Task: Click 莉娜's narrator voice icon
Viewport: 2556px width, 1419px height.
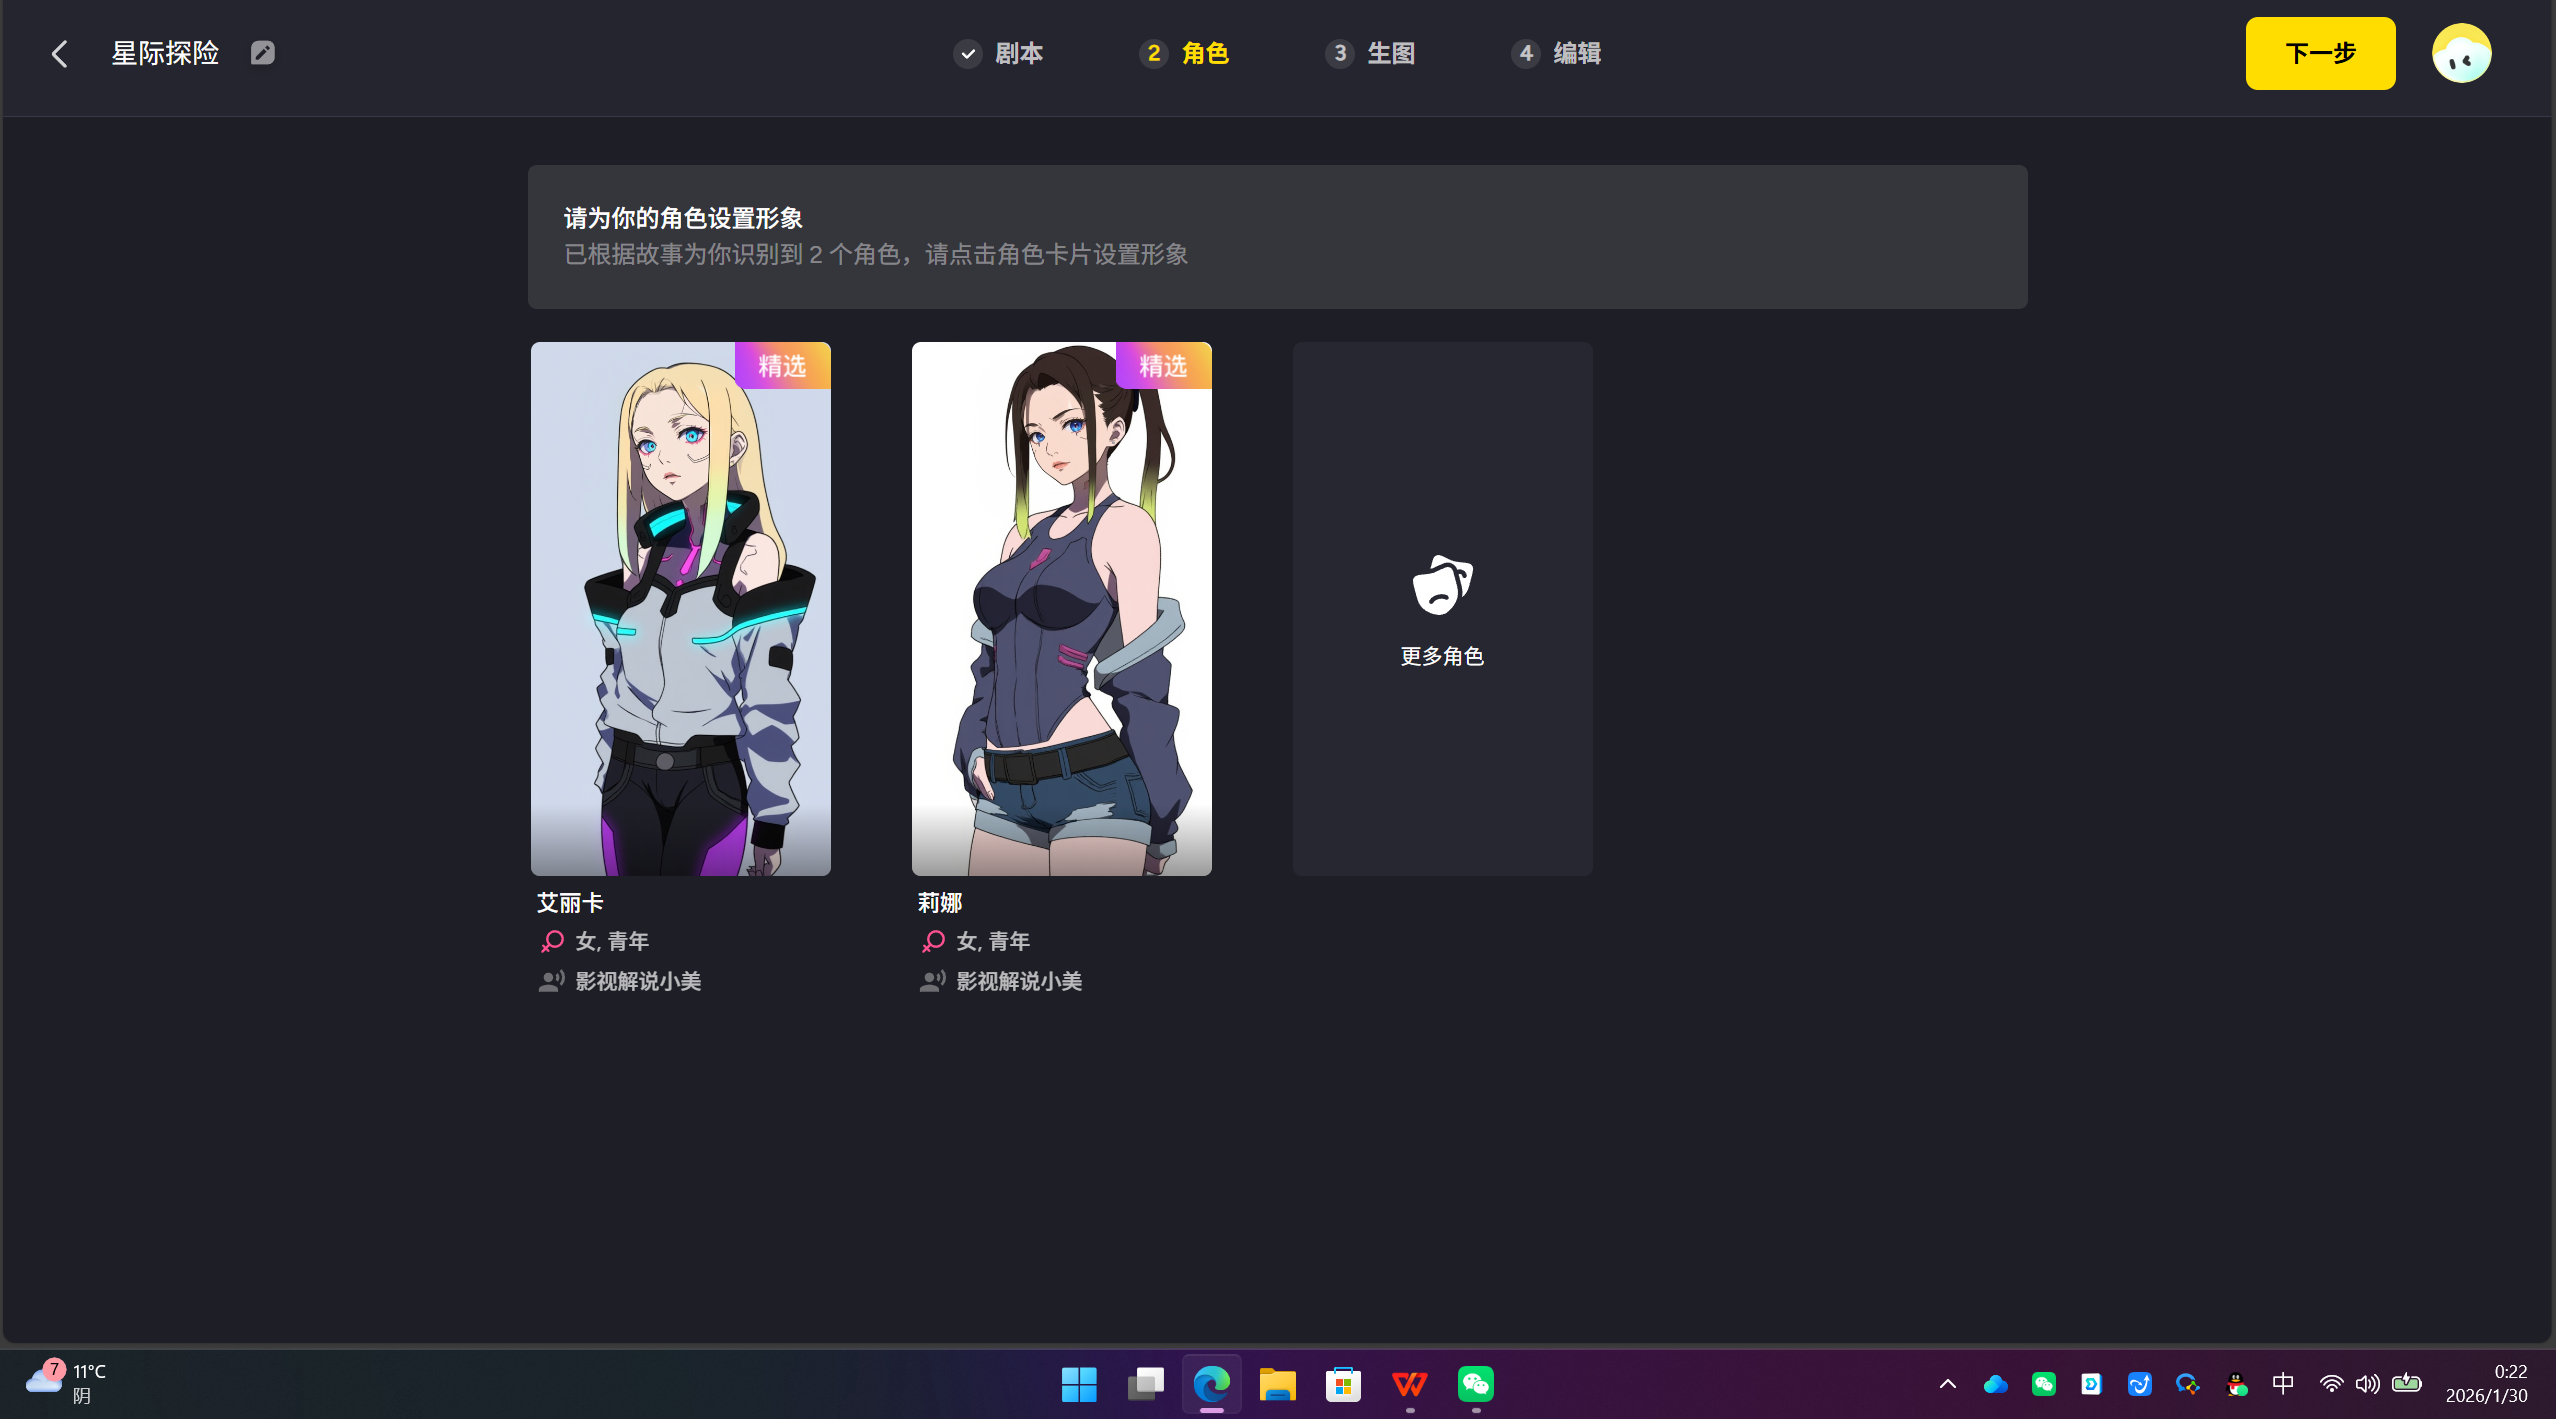Action: [x=931, y=981]
